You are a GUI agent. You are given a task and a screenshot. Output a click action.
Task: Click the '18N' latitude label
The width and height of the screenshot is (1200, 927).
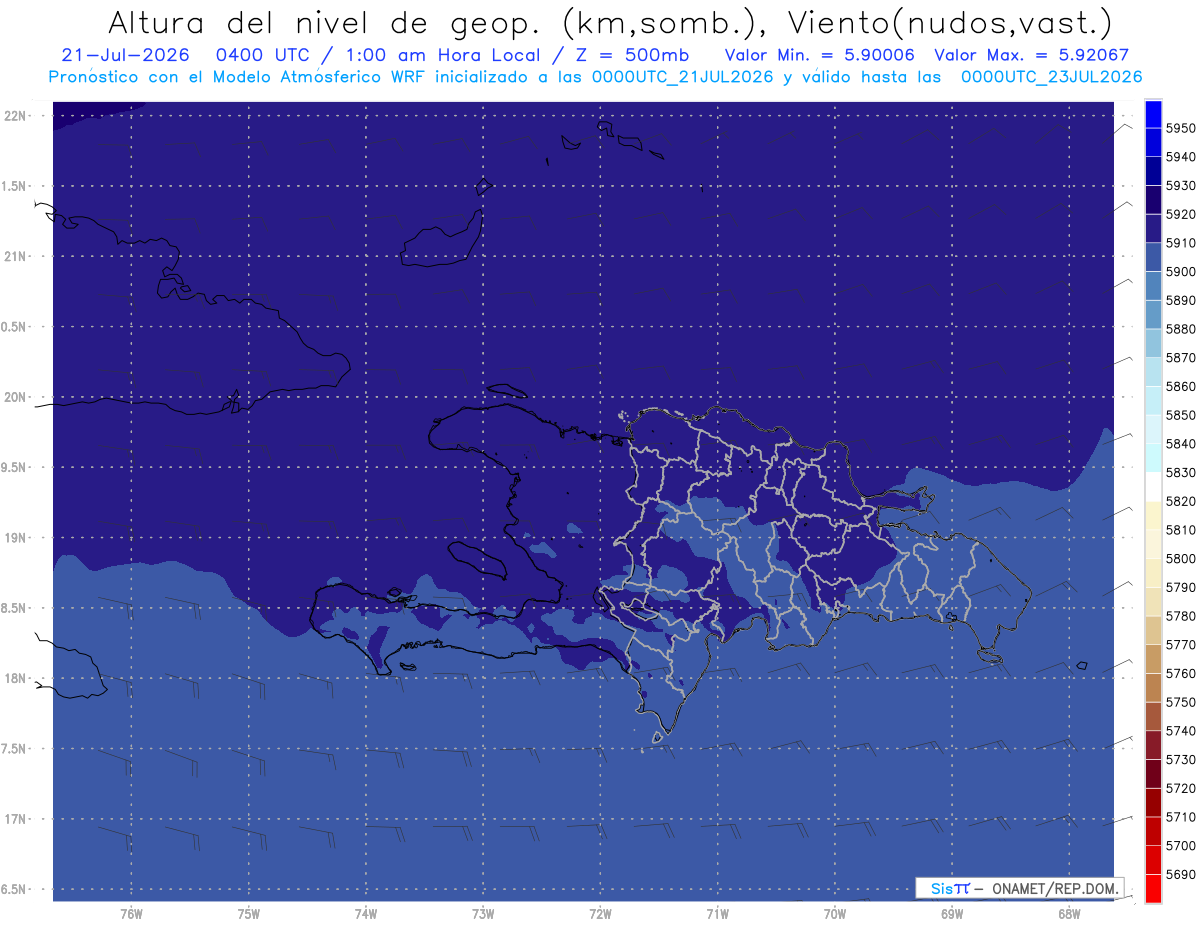click(x=16, y=678)
